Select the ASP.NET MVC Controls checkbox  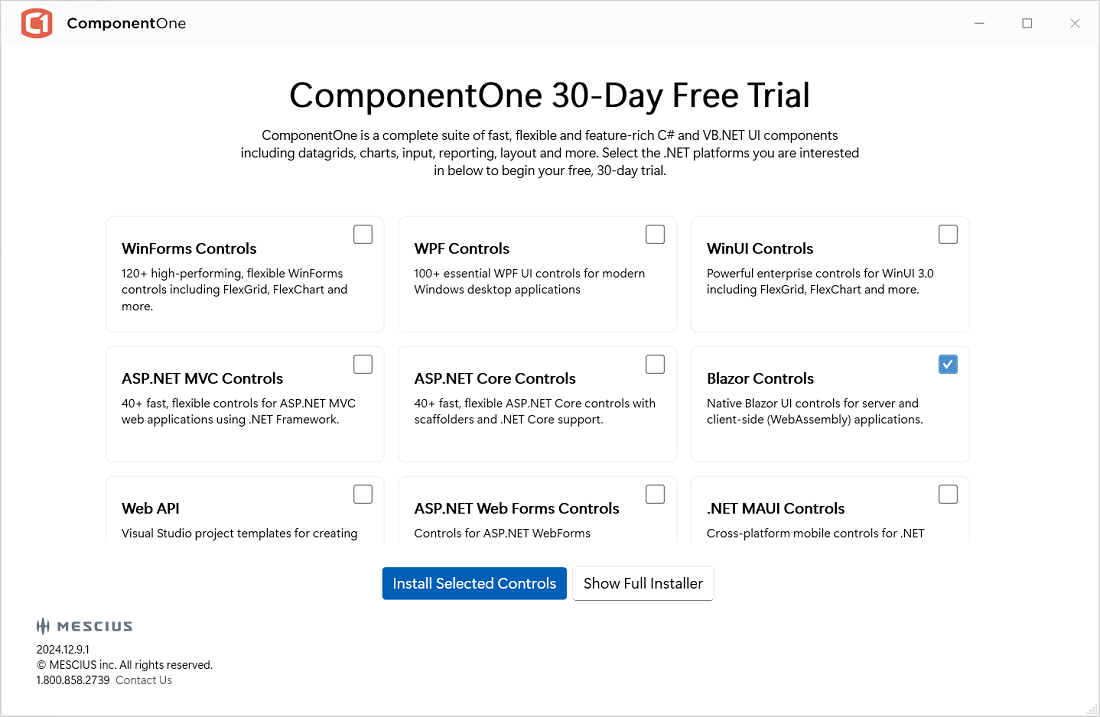coord(363,364)
